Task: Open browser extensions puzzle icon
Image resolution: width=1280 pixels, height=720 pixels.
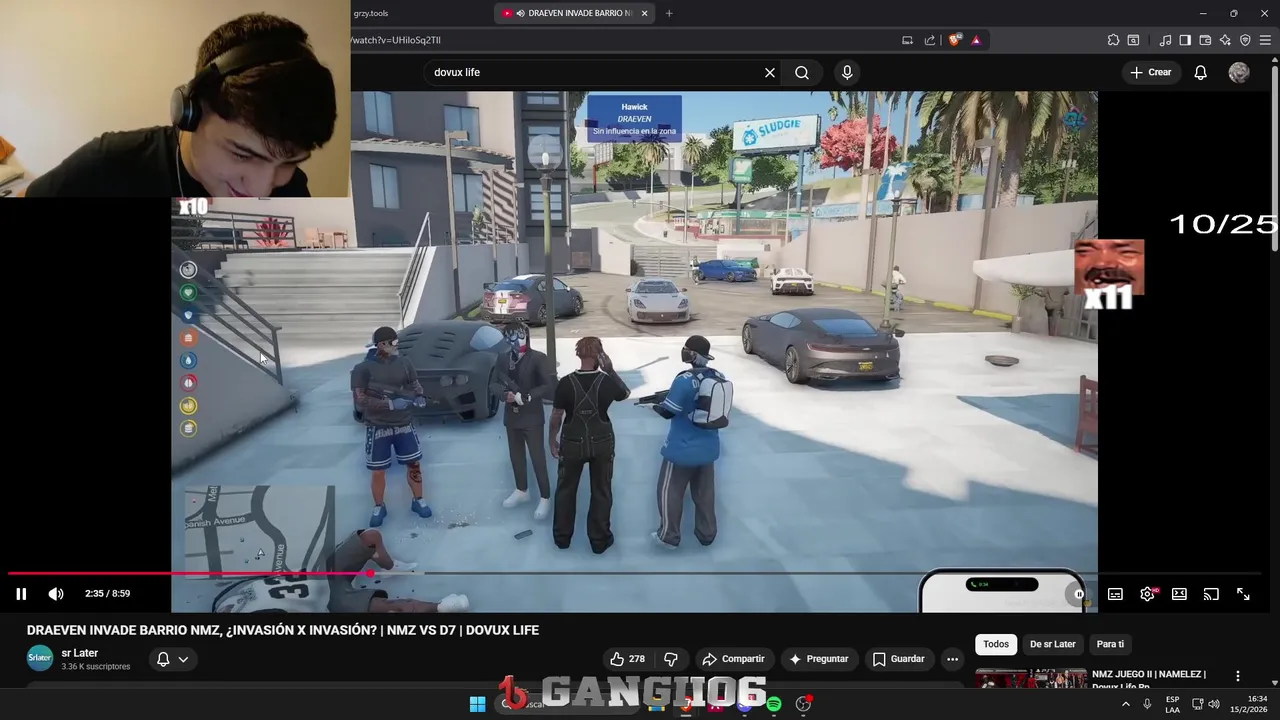Action: [1113, 40]
